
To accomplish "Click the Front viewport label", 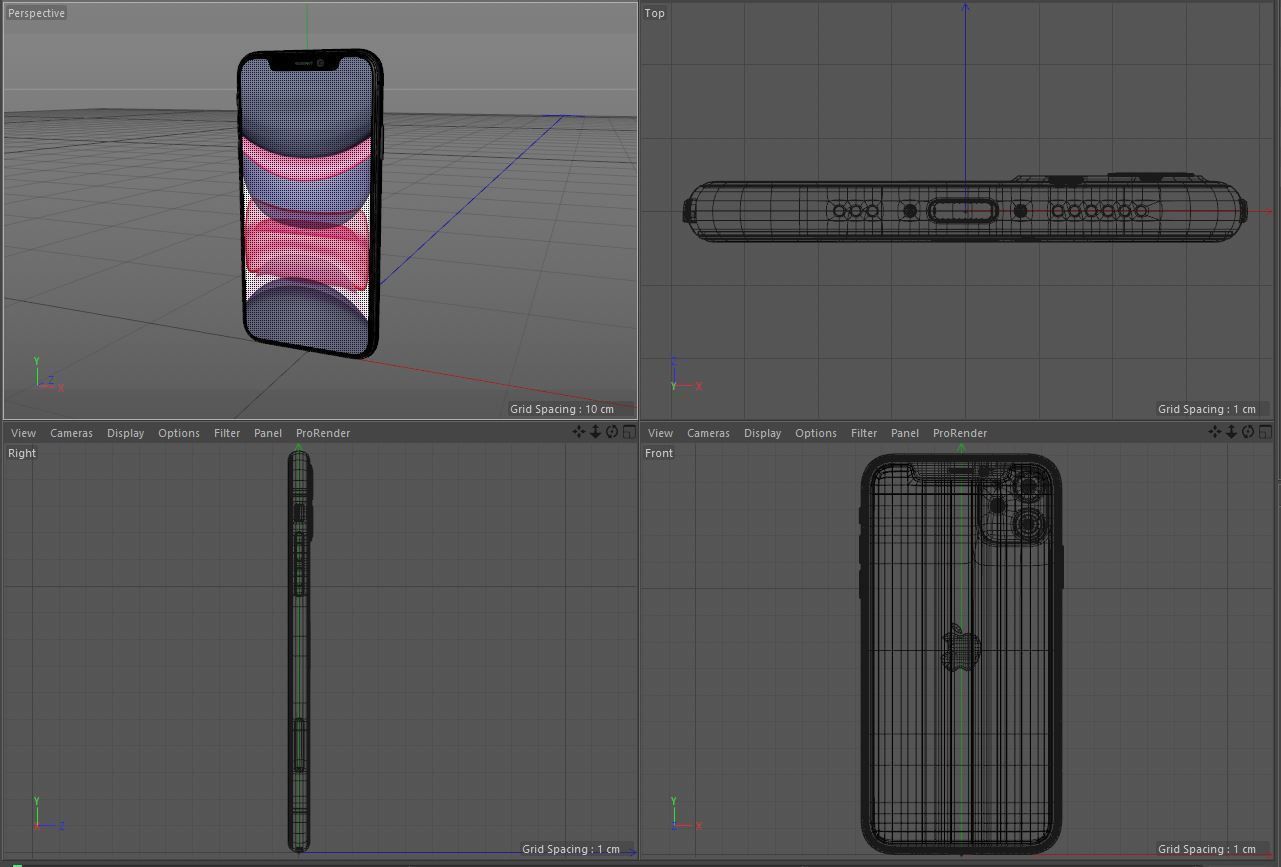I will pyautogui.click(x=659, y=453).
